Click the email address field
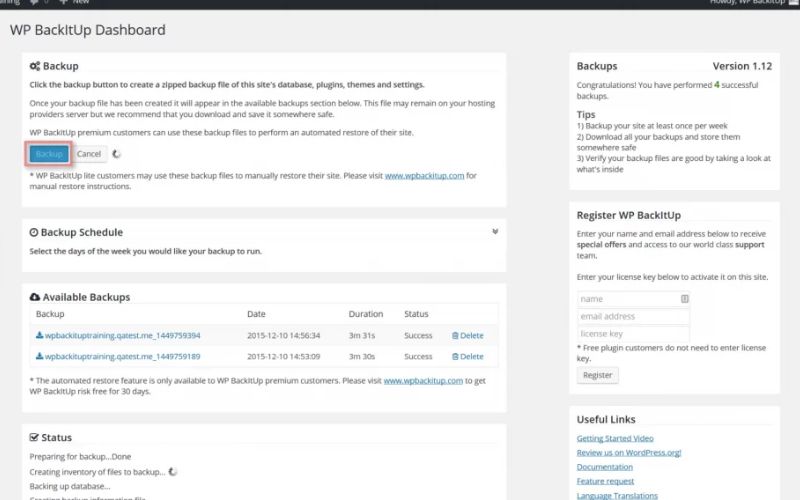800x500 pixels. (633, 316)
